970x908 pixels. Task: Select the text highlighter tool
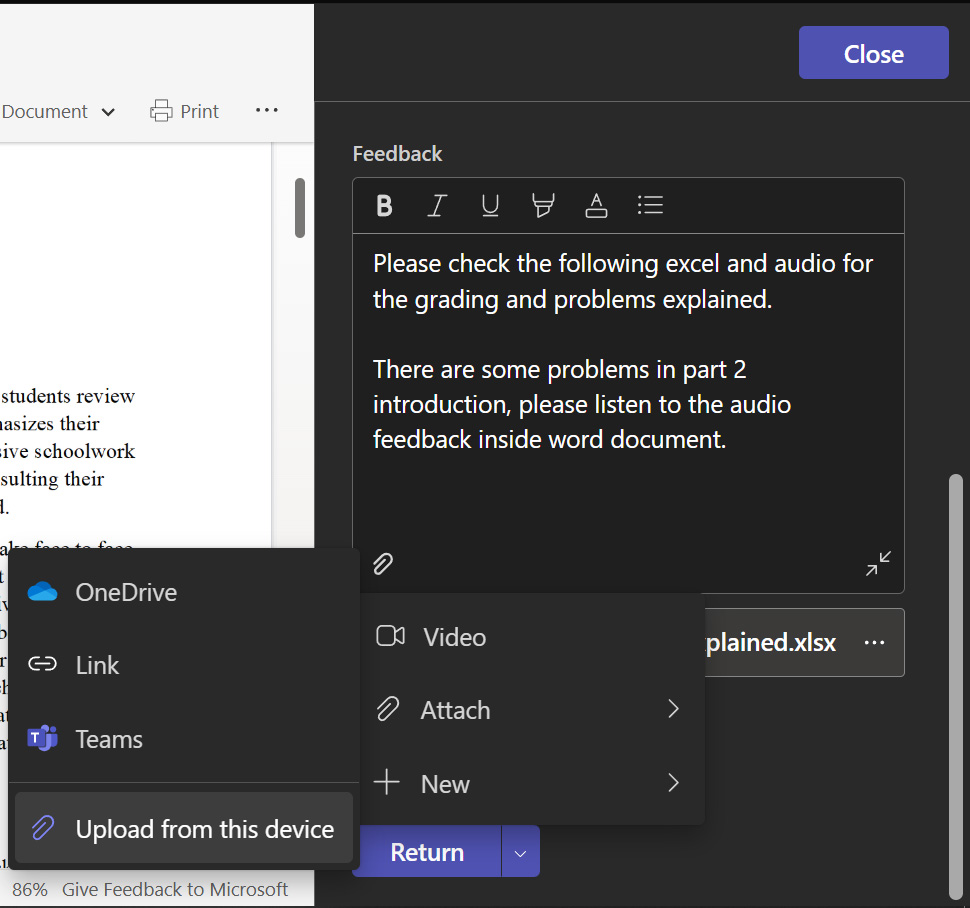pos(543,206)
